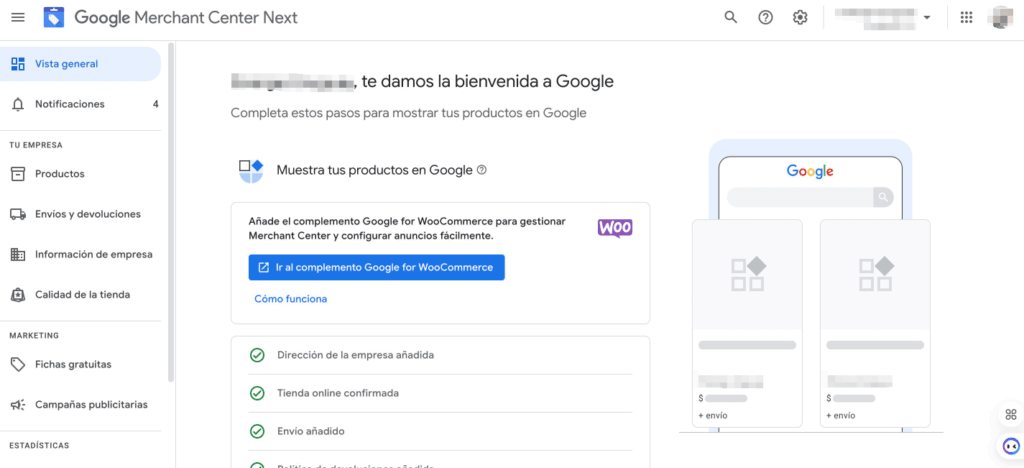This screenshot has width=1024, height=468.
Task: Click the campaigns megaphone icon
Action: coord(18,405)
